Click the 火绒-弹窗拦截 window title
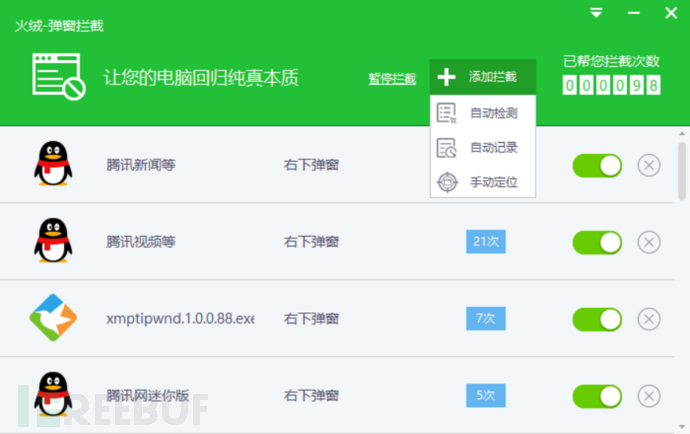Screen dimensions: 690x434 (59, 26)
